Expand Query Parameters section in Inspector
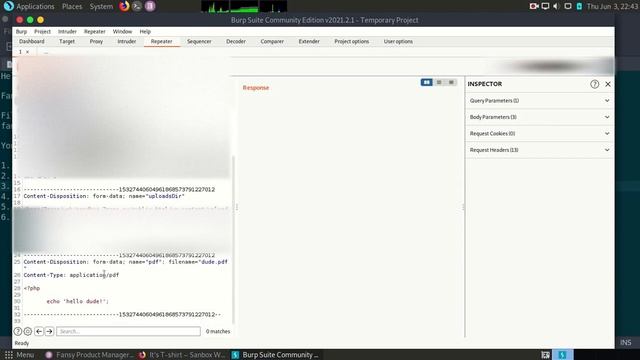 pos(539,100)
